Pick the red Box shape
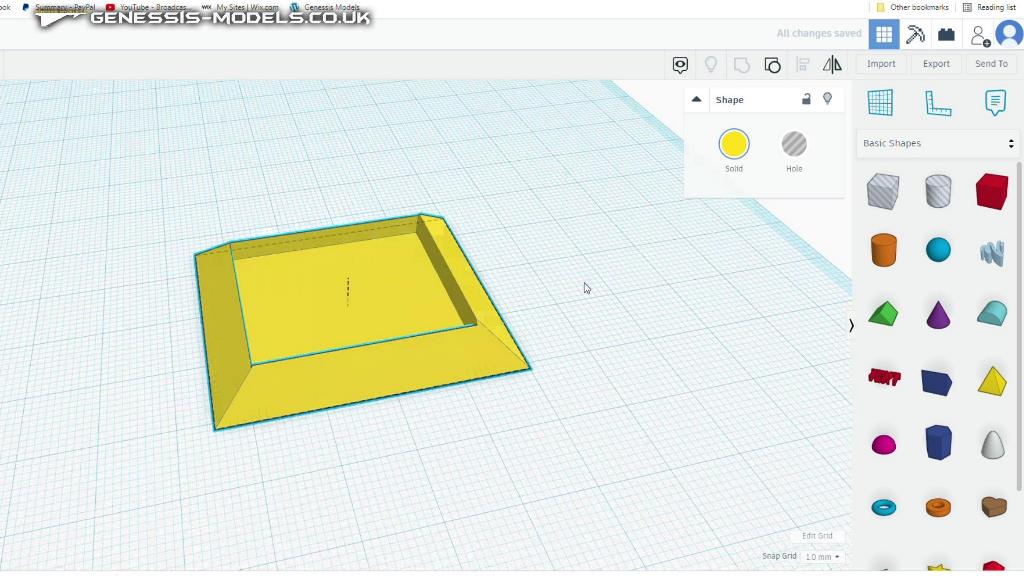 992,191
